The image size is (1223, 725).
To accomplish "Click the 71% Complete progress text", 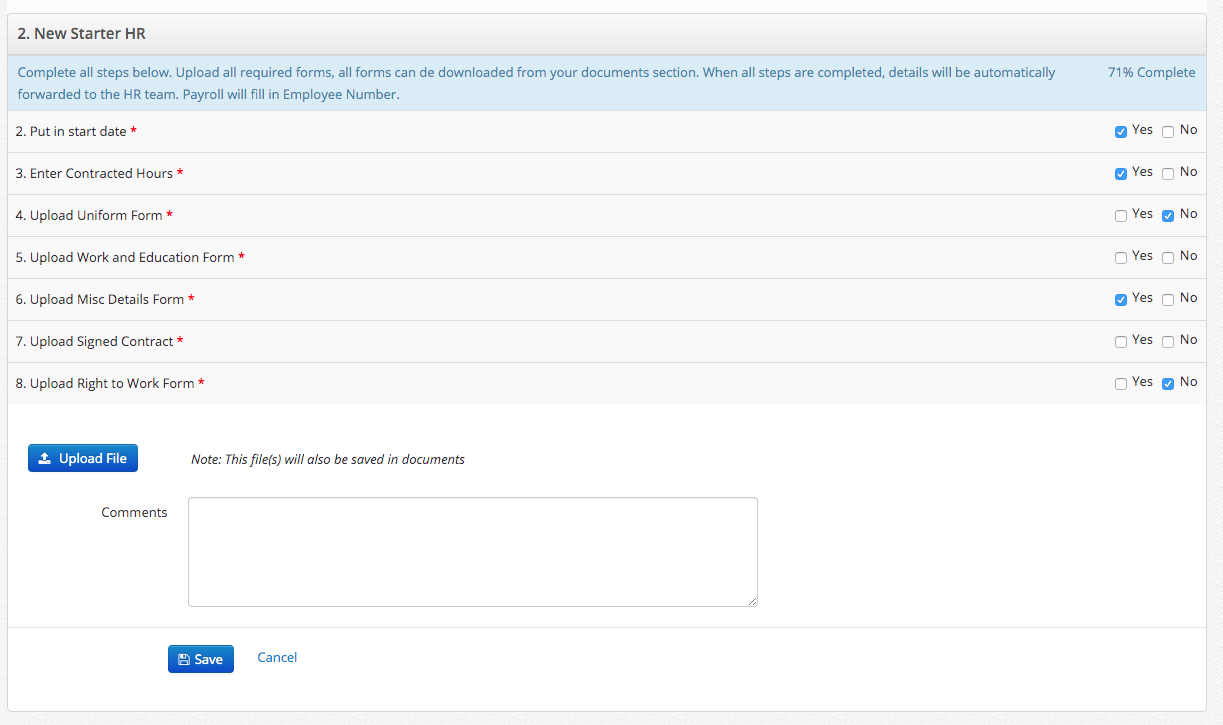I will pos(1151,72).
